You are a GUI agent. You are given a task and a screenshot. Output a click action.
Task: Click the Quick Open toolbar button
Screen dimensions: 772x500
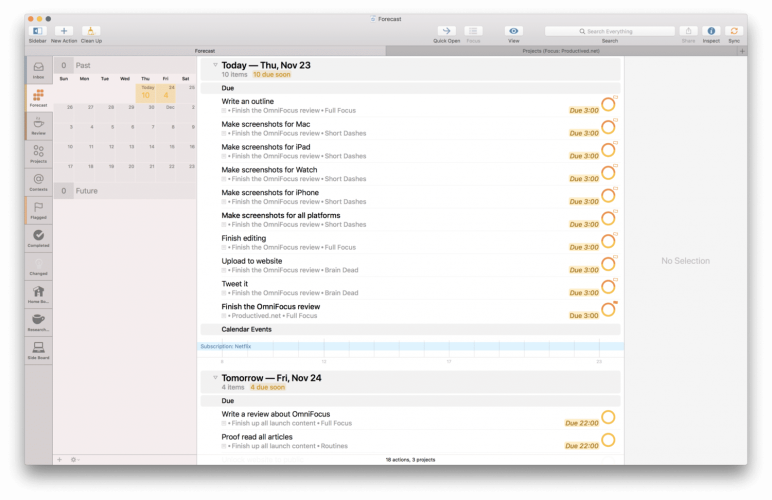446,32
